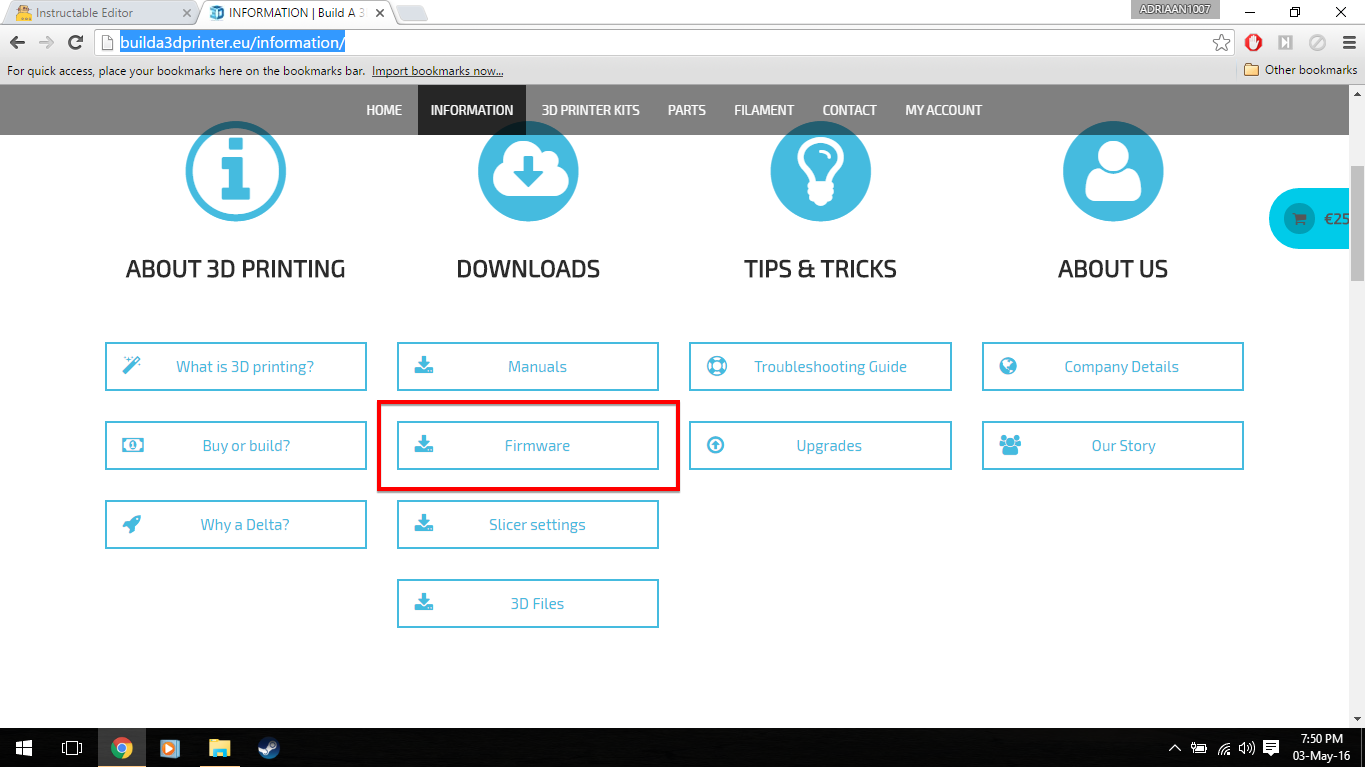Image resolution: width=1365 pixels, height=767 pixels.
Task: Open Task View on the taskbar
Action: pyautogui.click(x=72, y=747)
